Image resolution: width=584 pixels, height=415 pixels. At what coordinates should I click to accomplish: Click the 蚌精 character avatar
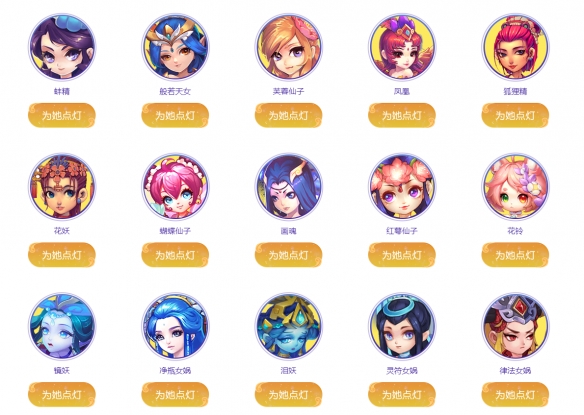[62, 47]
